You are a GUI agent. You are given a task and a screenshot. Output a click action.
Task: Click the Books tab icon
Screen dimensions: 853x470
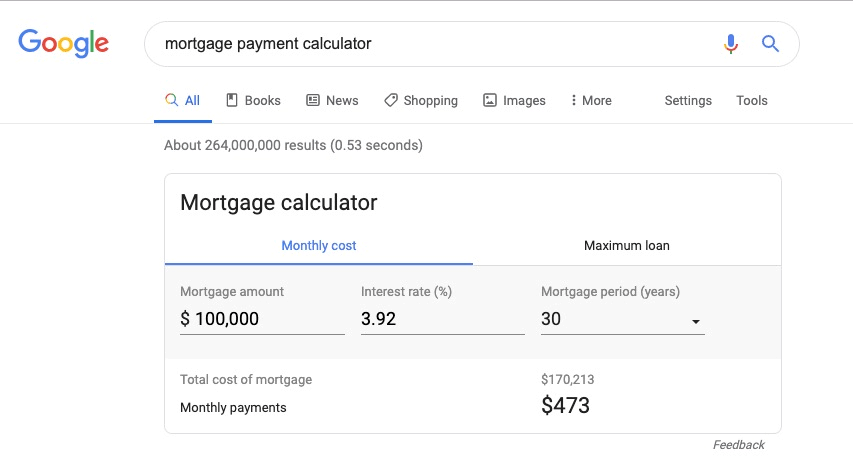232,100
